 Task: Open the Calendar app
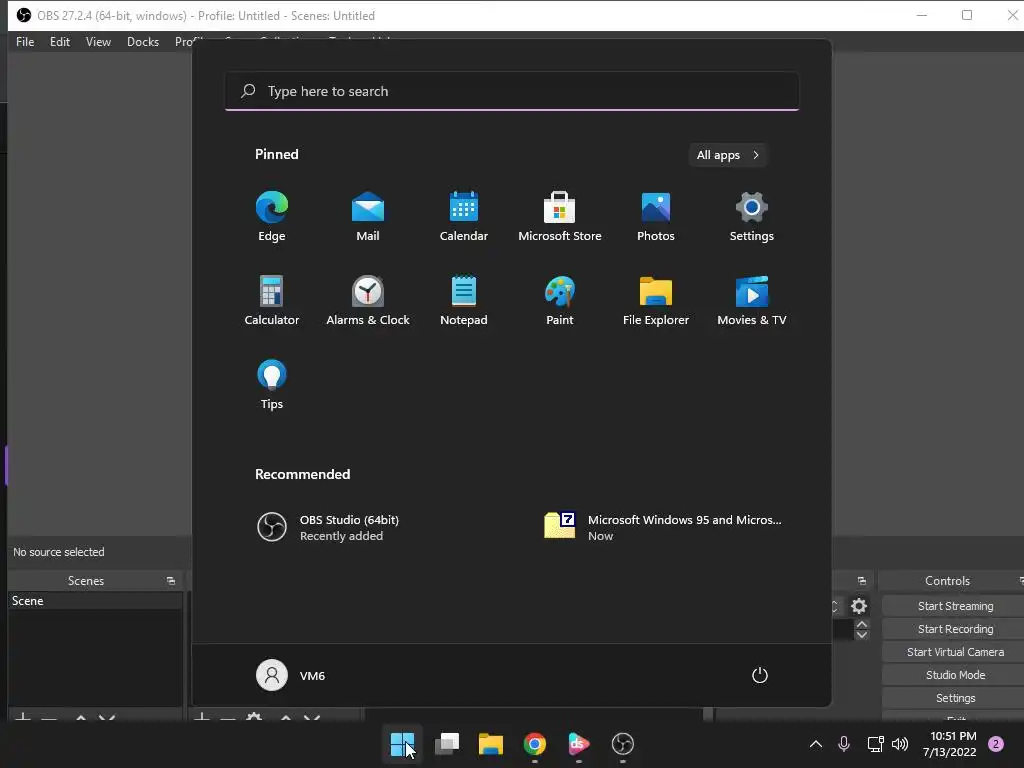point(464,217)
